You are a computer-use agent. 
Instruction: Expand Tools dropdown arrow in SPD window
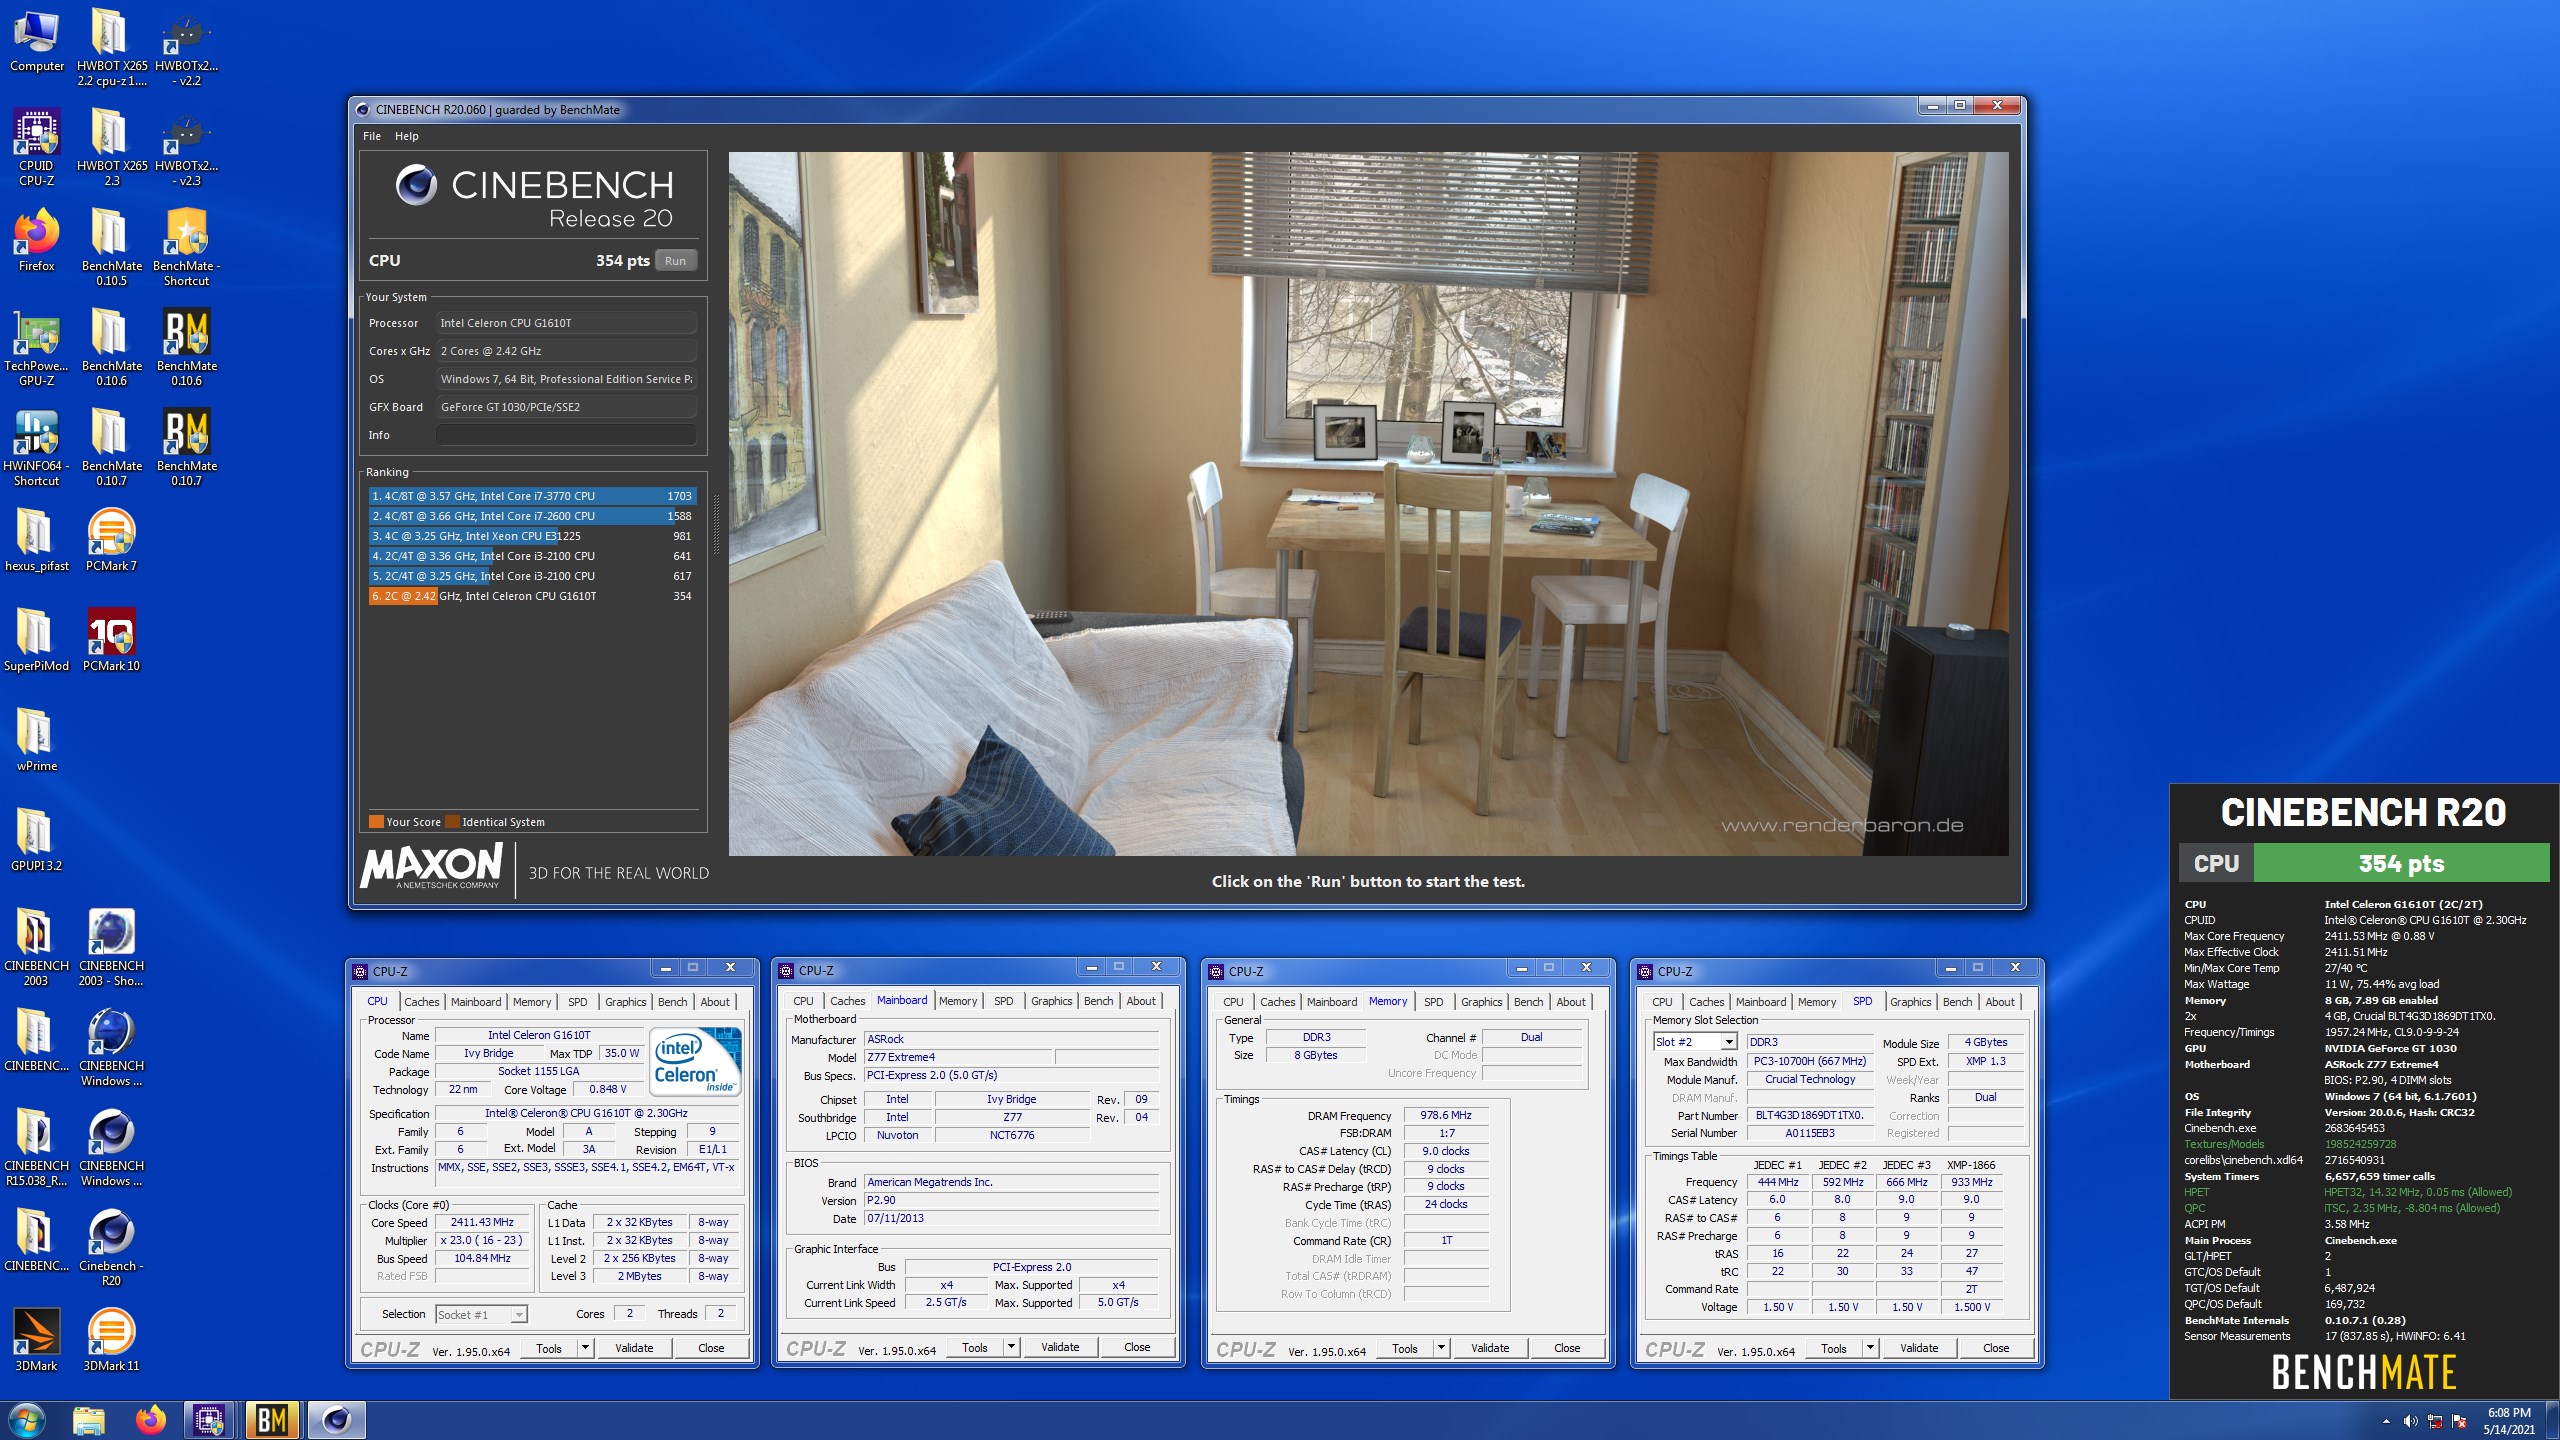[1870, 1348]
